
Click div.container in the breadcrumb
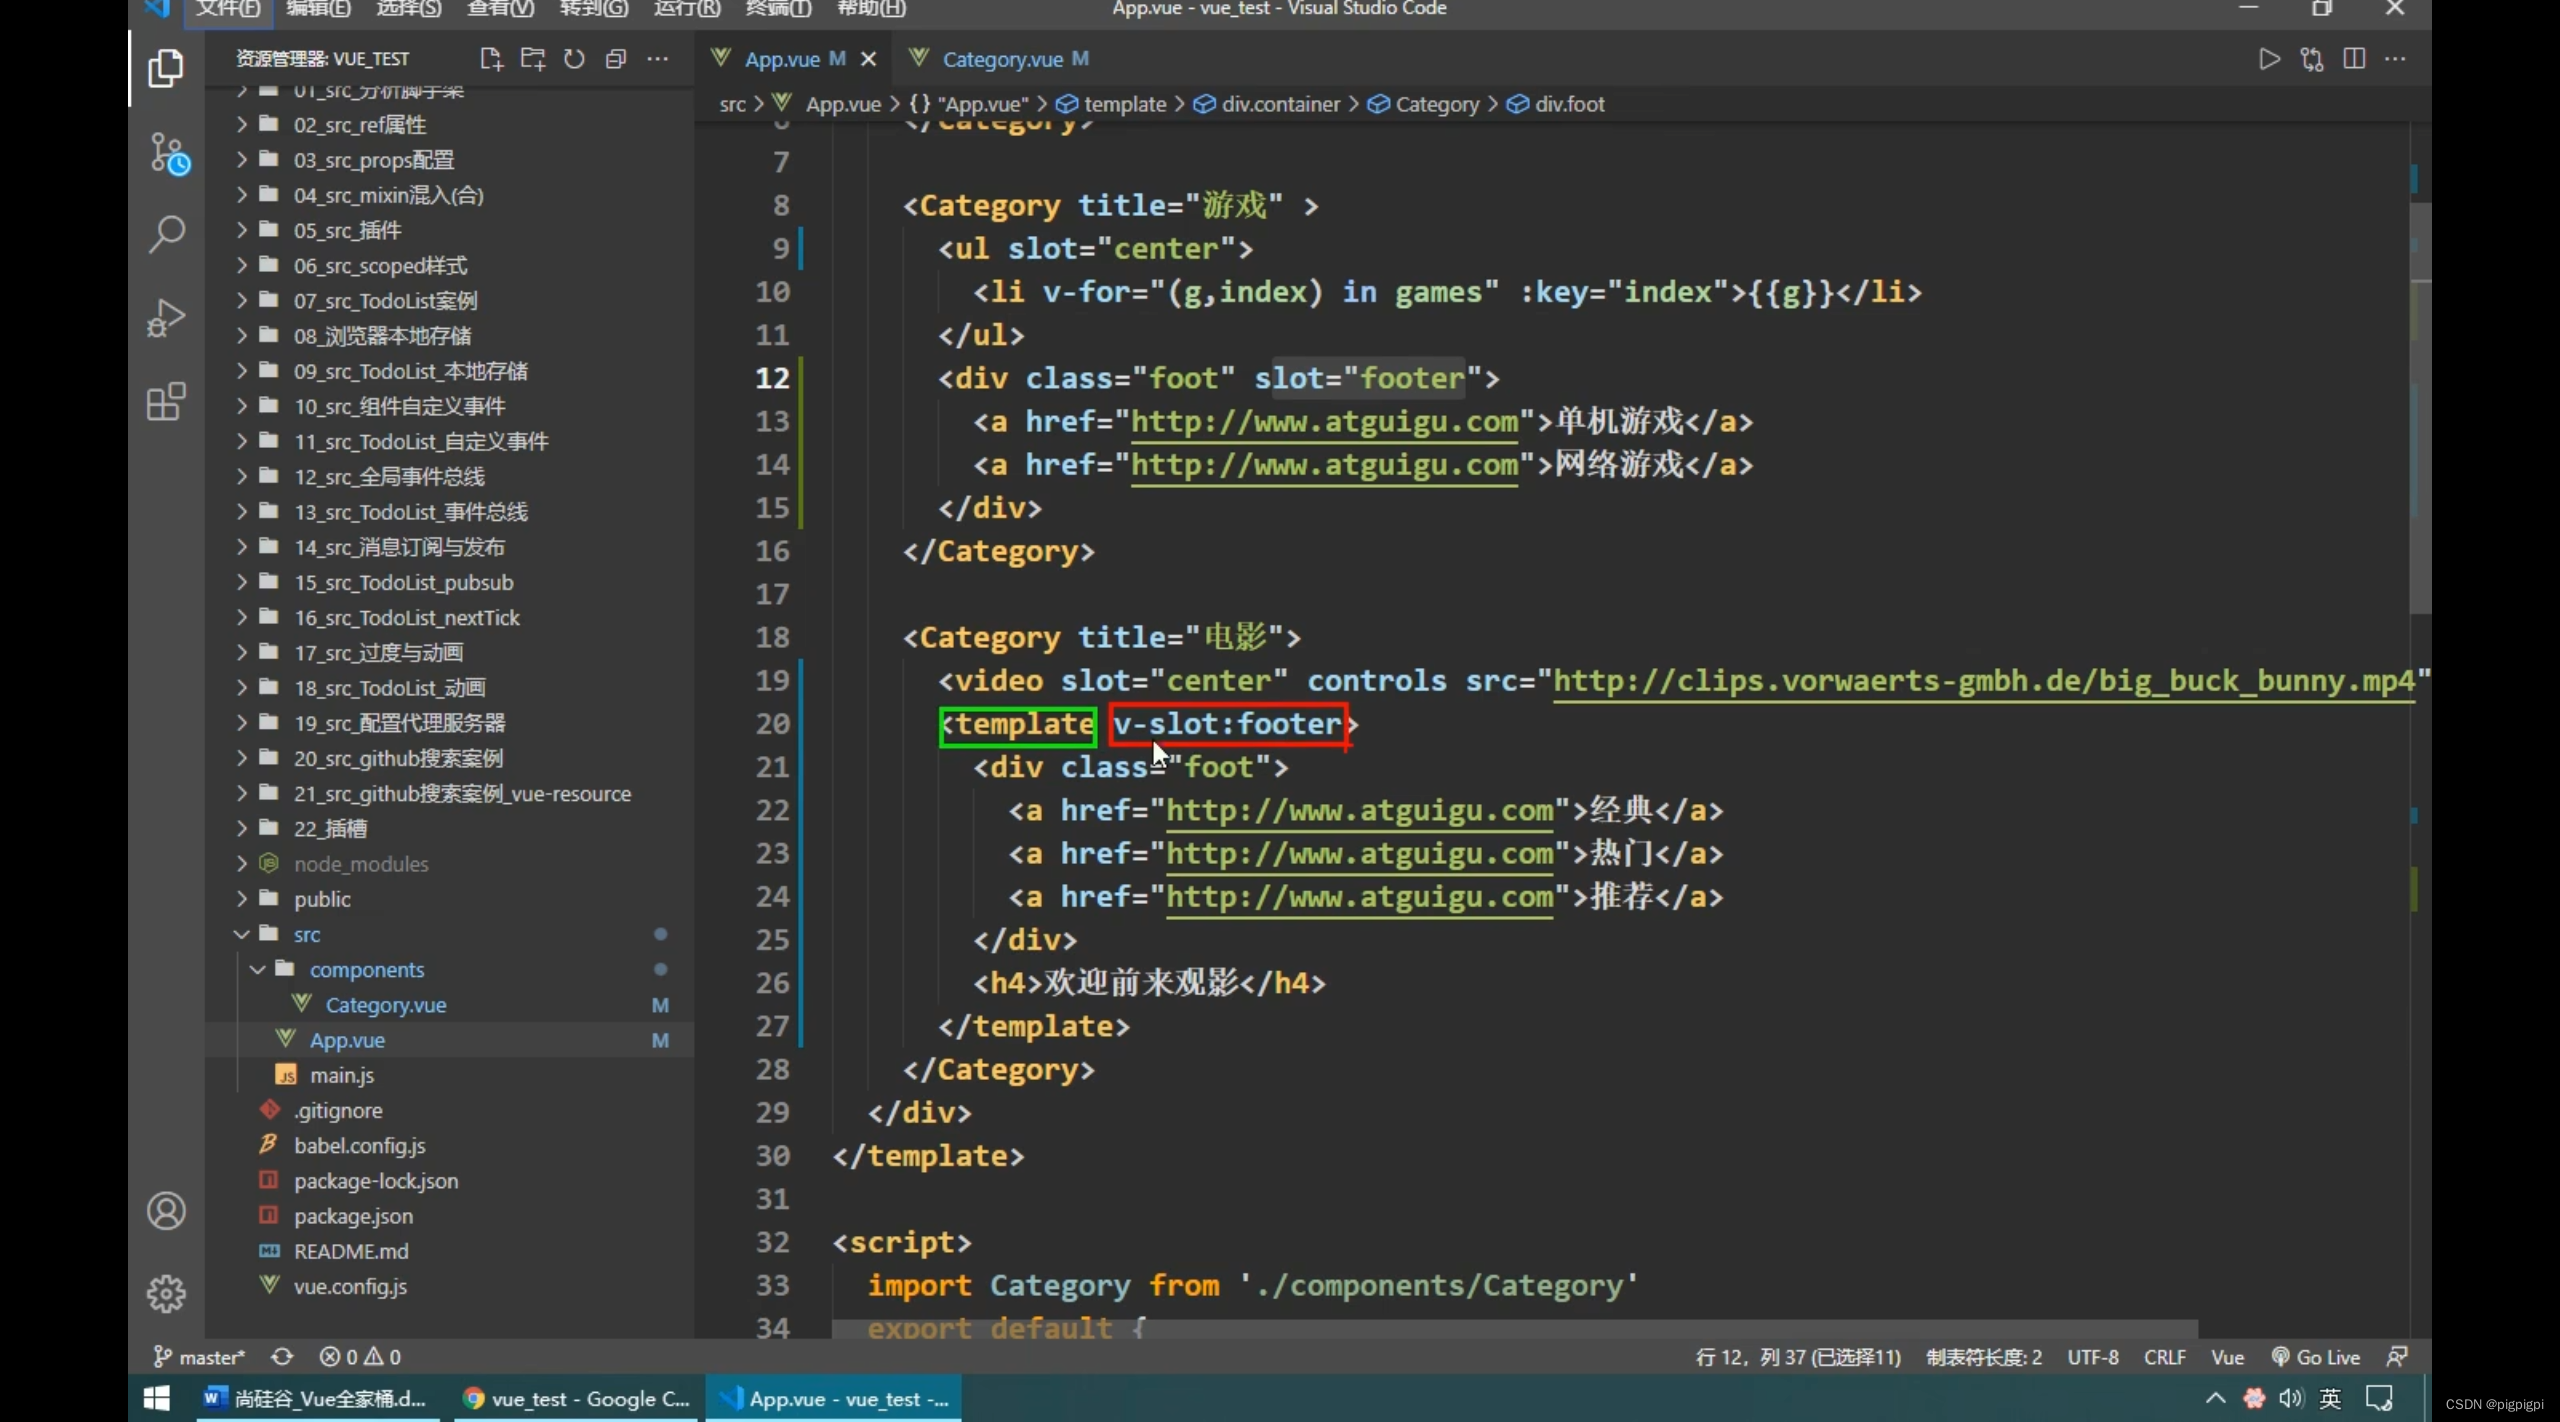(1267, 104)
